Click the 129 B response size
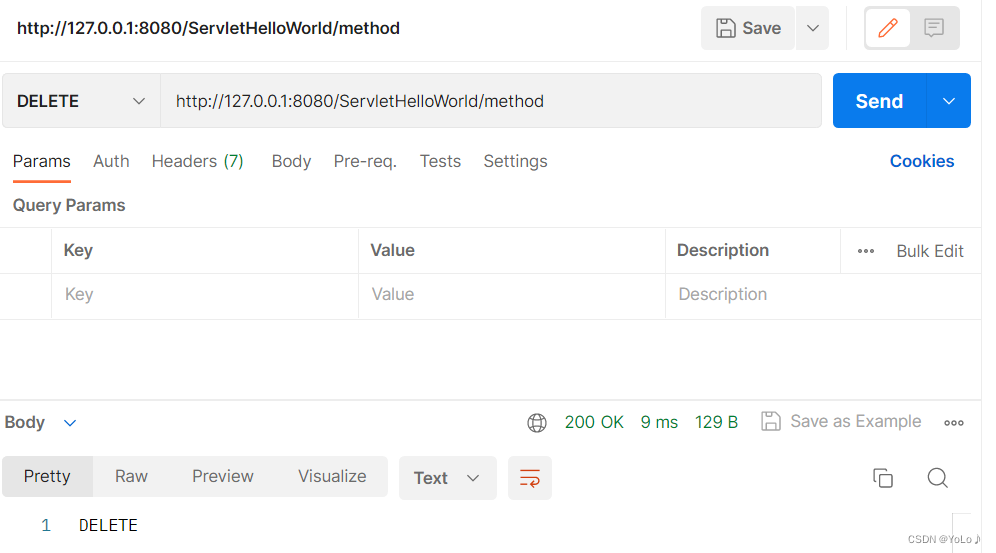Viewport: 996px width, 553px height. pyautogui.click(x=716, y=422)
